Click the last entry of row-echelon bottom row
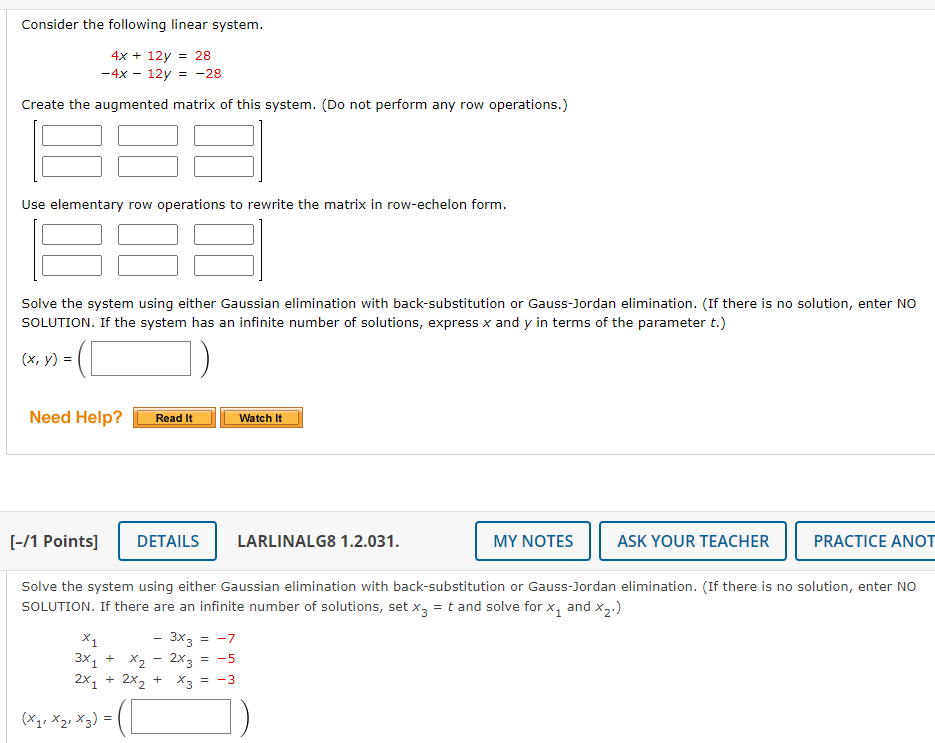935x743 pixels. [223, 265]
